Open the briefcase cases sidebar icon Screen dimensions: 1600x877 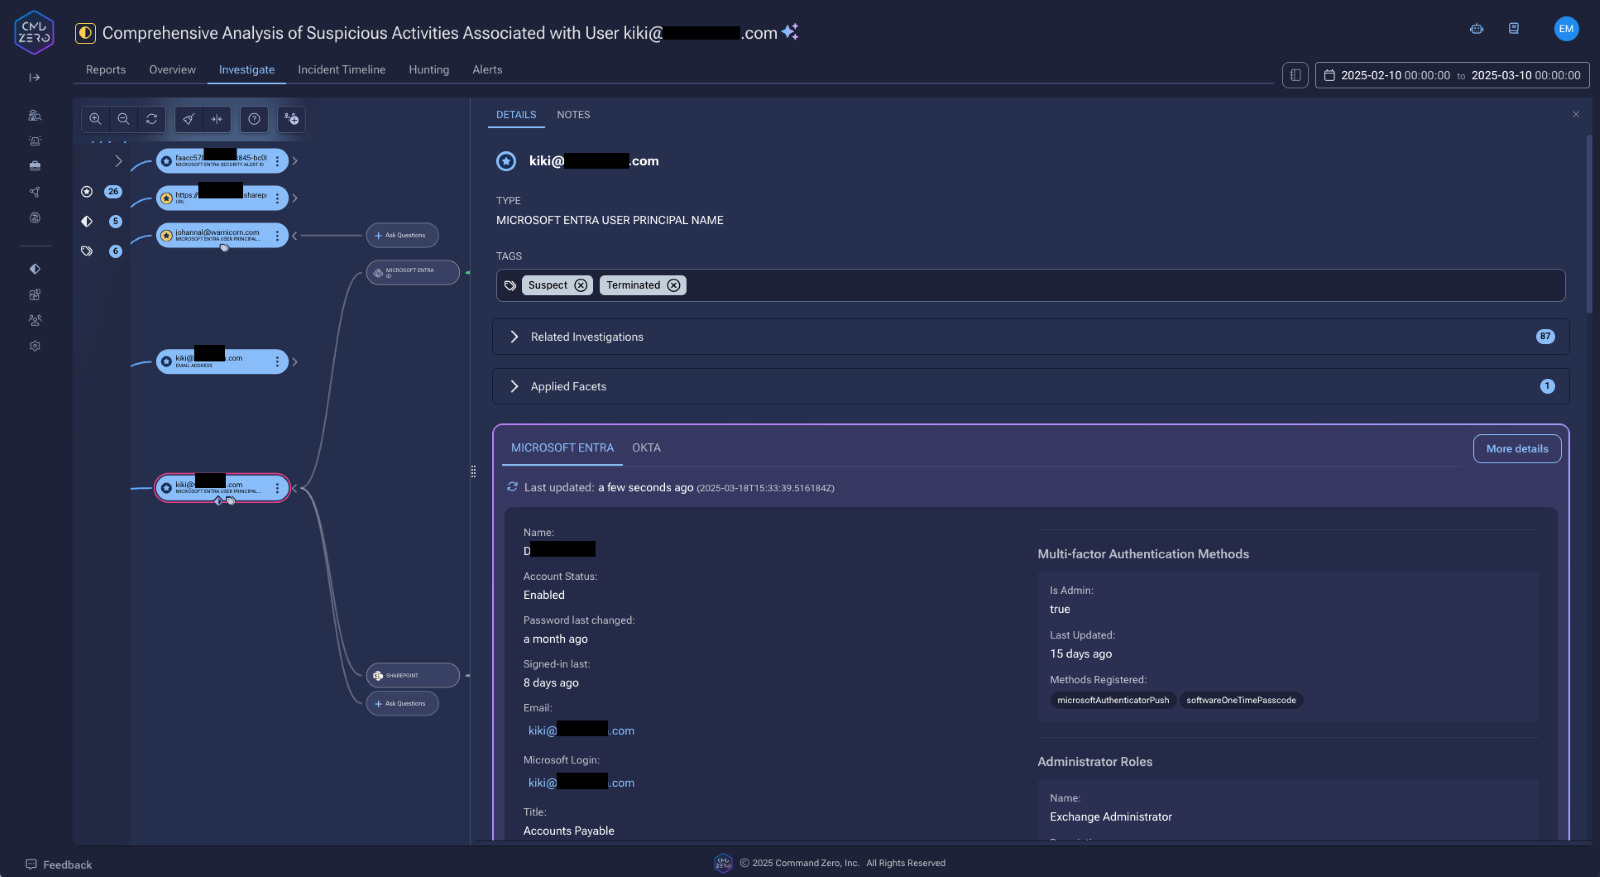[x=35, y=166]
